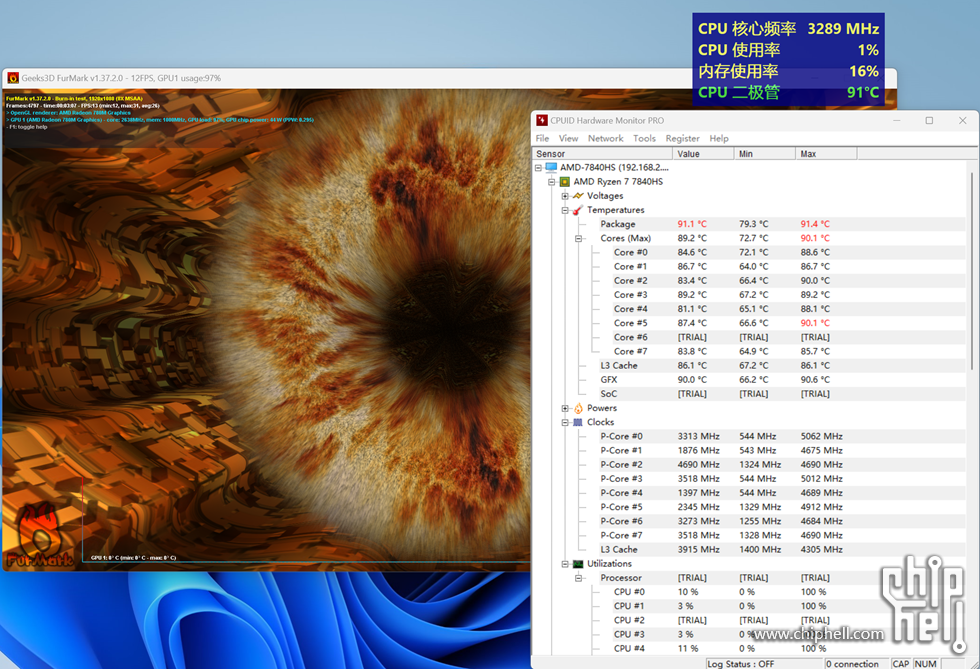Click the Voltages lightning icon
This screenshot has height=669, width=980.
pos(578,196)
